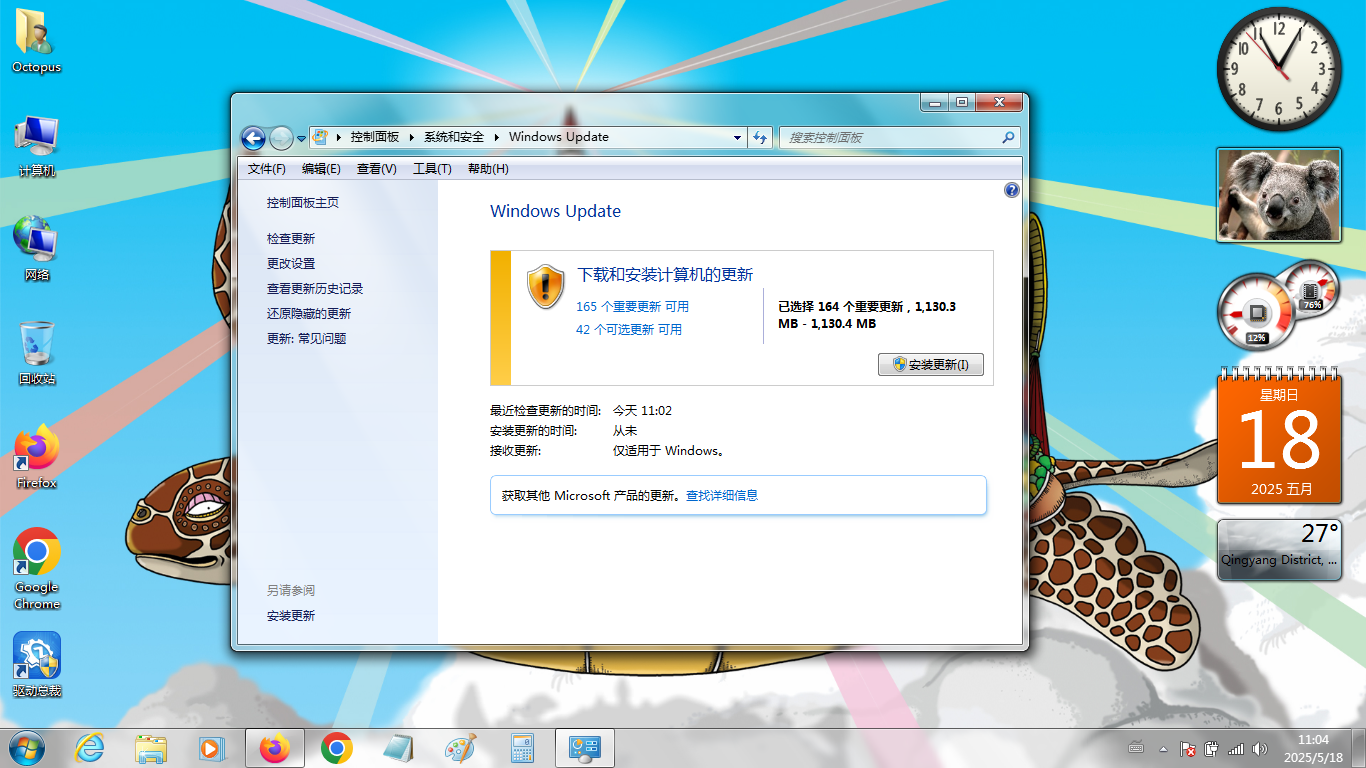The height and width of the screenshot is (768, 1366).
Task: Click the keyboard input method tray icon
Action: pyautogui.click(x=1136, y=748)
